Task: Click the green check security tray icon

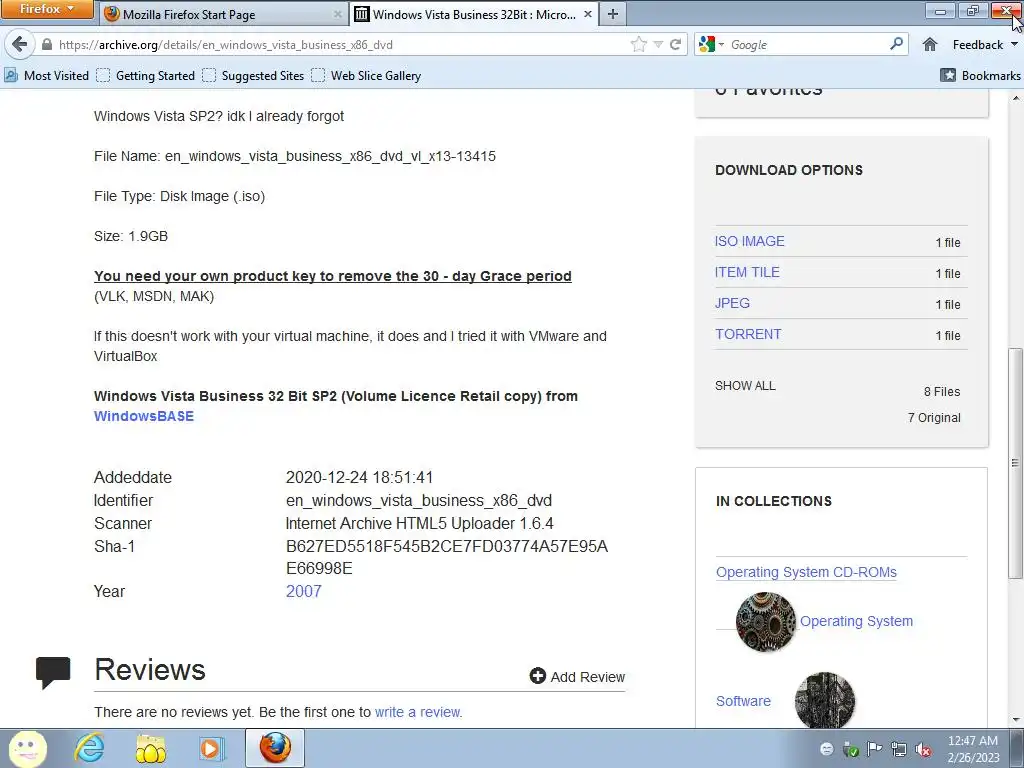Action: tap(850, 749)
